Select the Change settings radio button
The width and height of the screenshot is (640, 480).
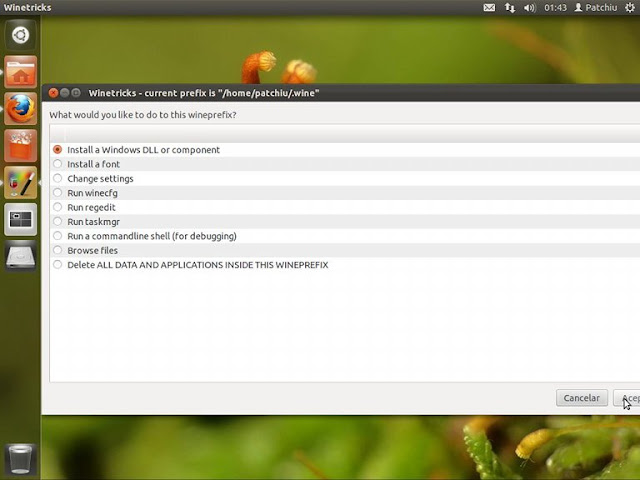point(57,178)
